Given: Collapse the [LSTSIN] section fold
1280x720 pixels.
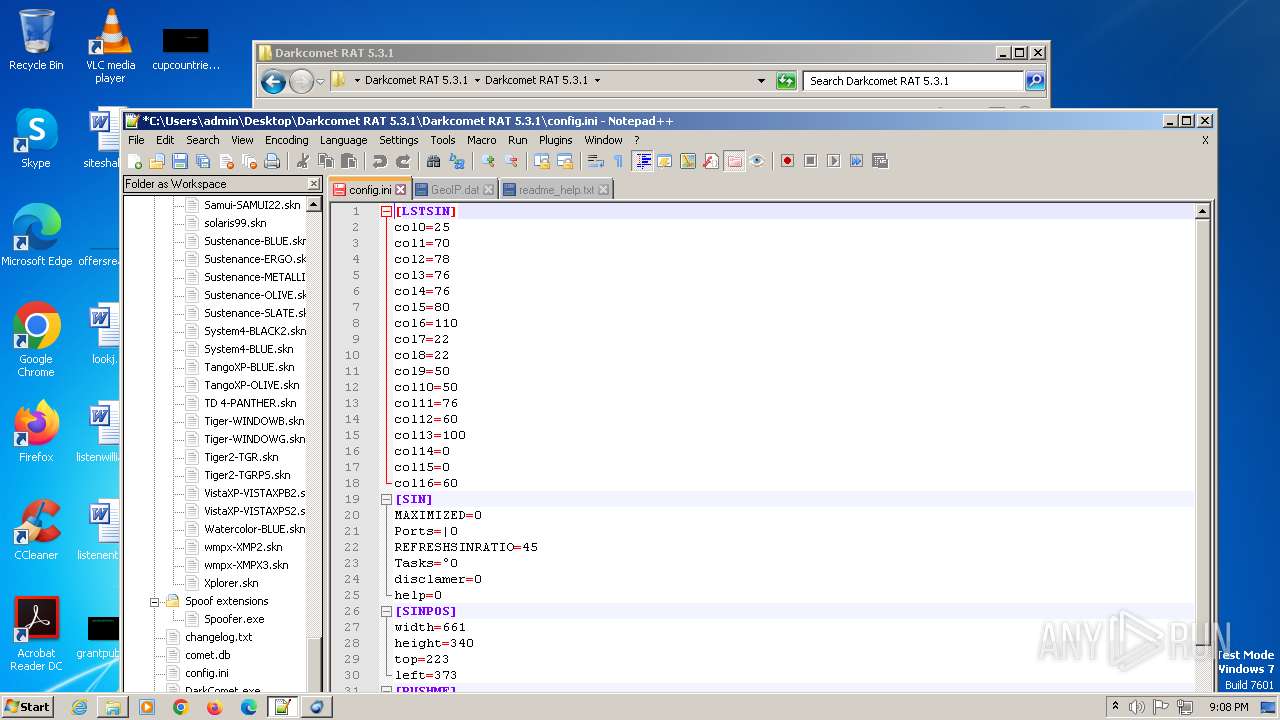Looking at the screenshot, I should click(386, 211).
